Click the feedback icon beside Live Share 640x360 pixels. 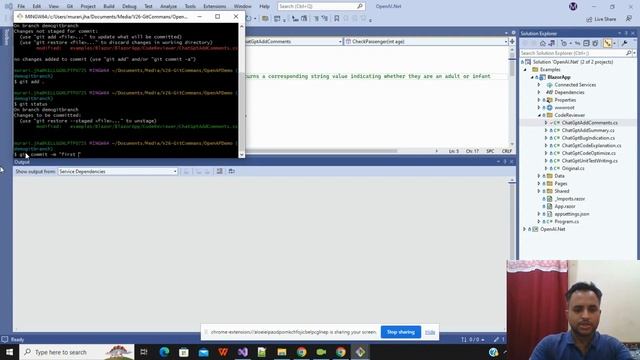coord(629,19)
